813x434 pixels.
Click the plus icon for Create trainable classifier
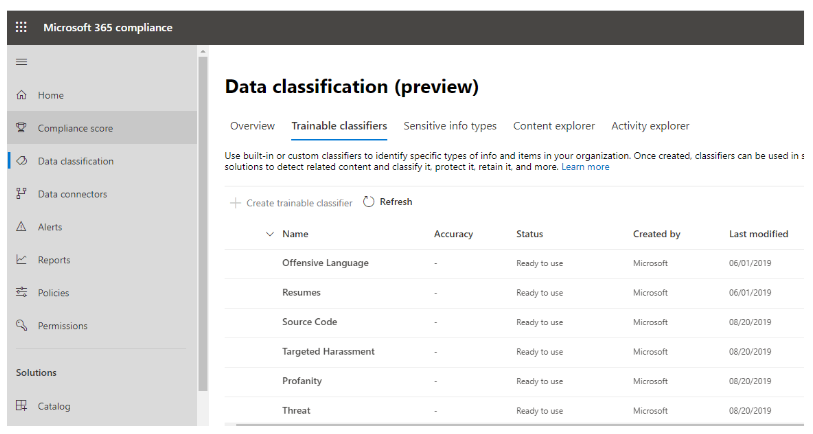(x=235, y=203)
